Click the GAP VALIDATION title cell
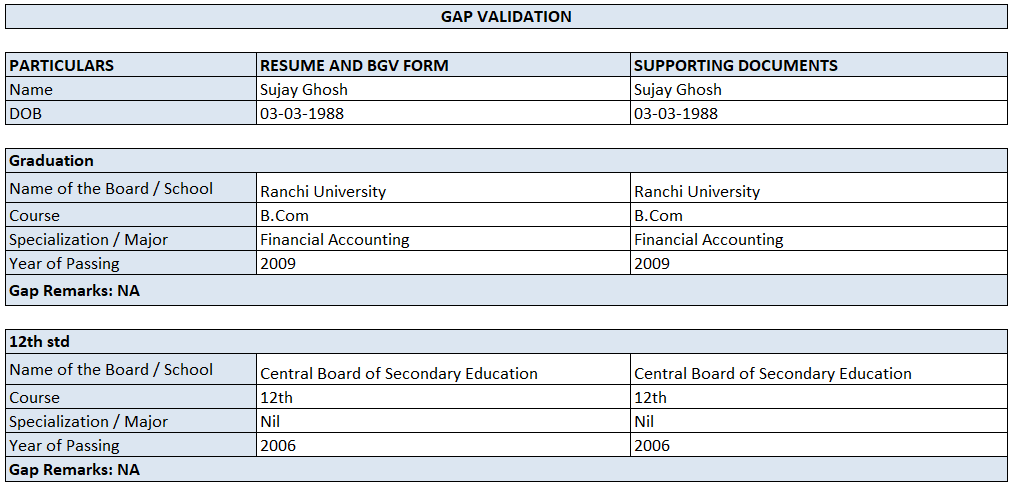 [x=506, y=17]
